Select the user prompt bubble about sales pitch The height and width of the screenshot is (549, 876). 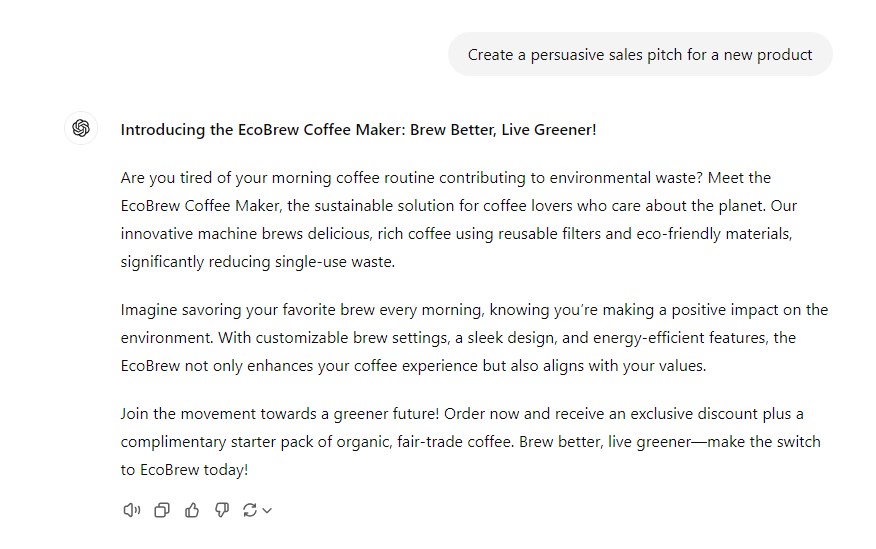[x=640, y=55]
